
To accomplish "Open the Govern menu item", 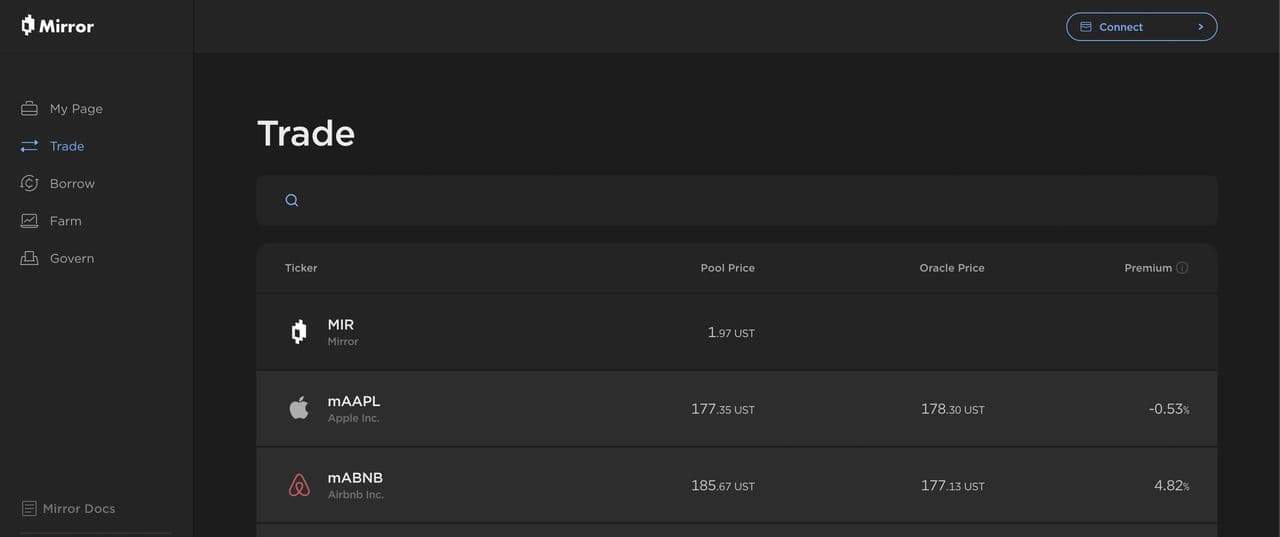I will click(x=72, y=258).
